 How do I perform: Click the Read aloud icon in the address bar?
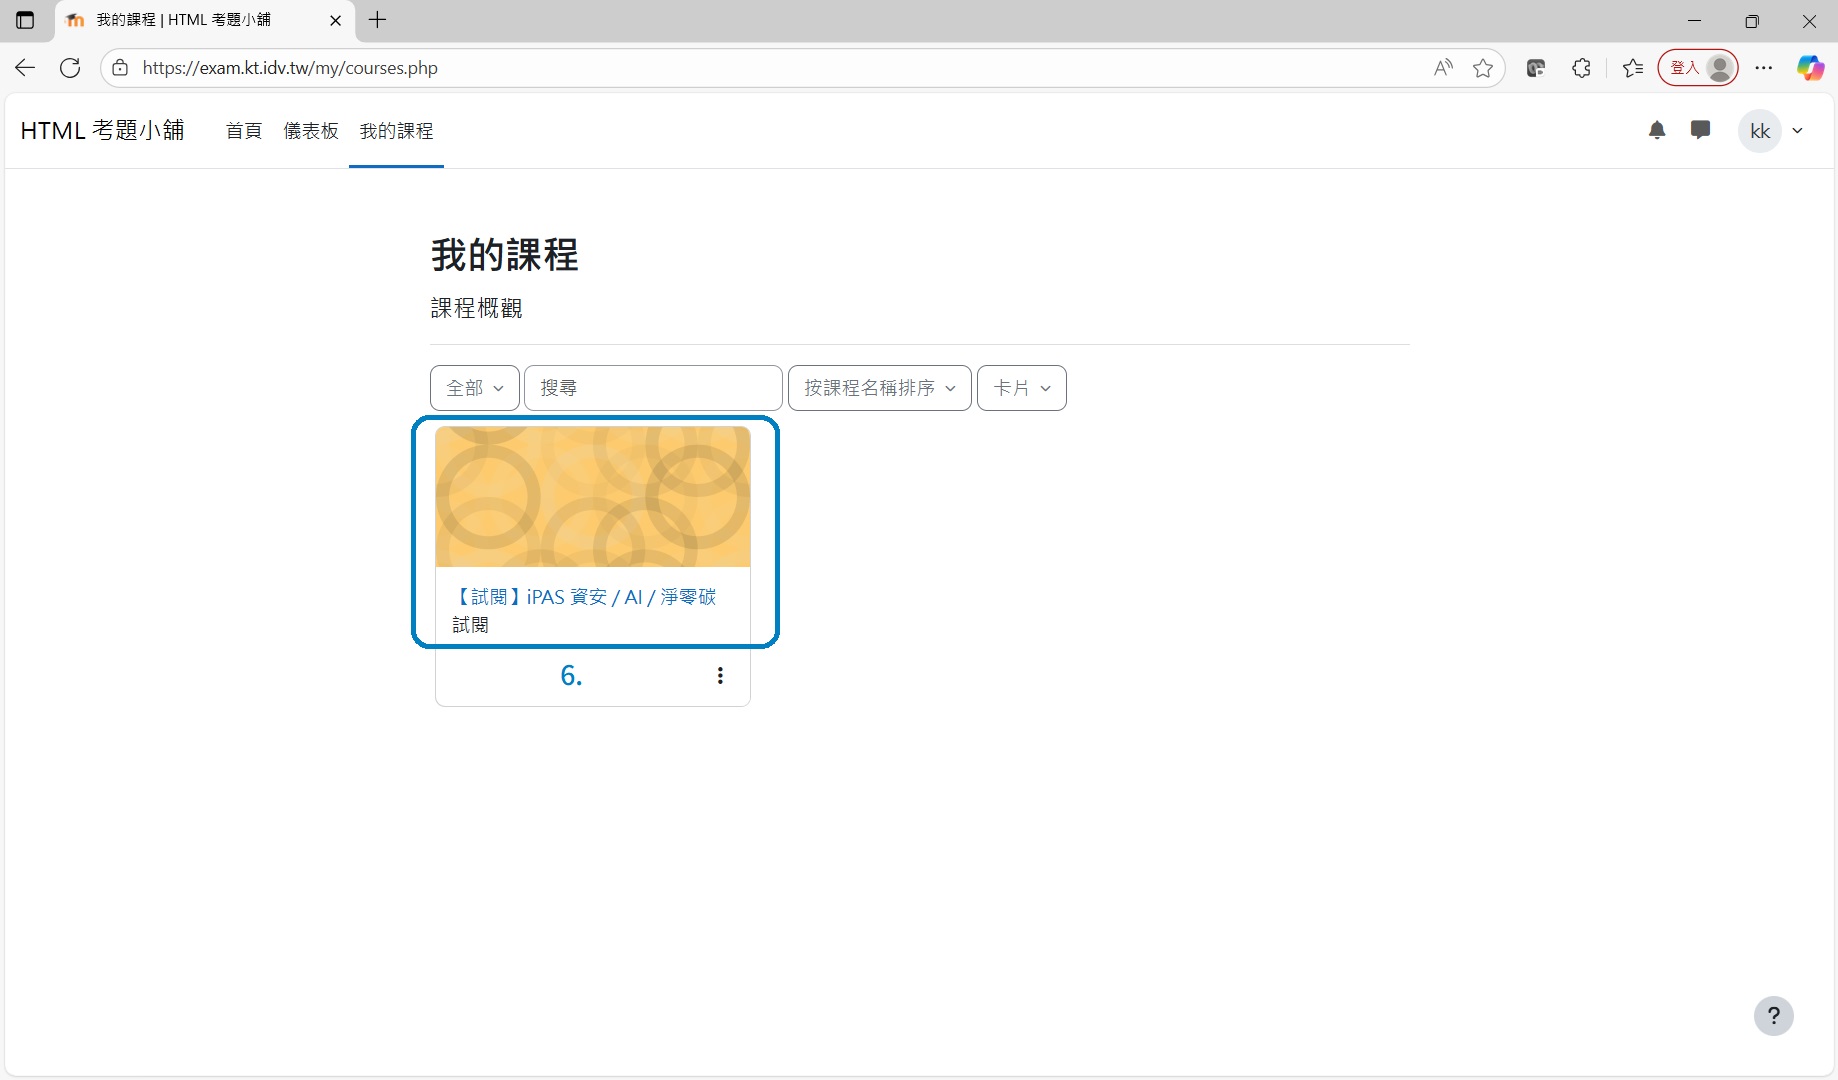pos(1443,68)
